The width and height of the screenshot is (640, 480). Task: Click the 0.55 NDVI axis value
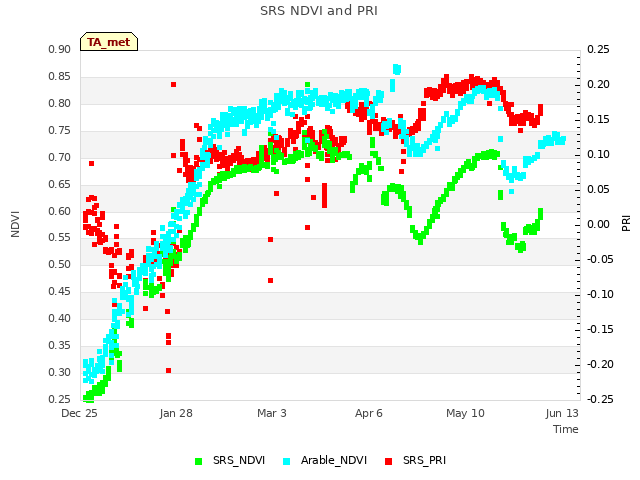pos(60,238)
